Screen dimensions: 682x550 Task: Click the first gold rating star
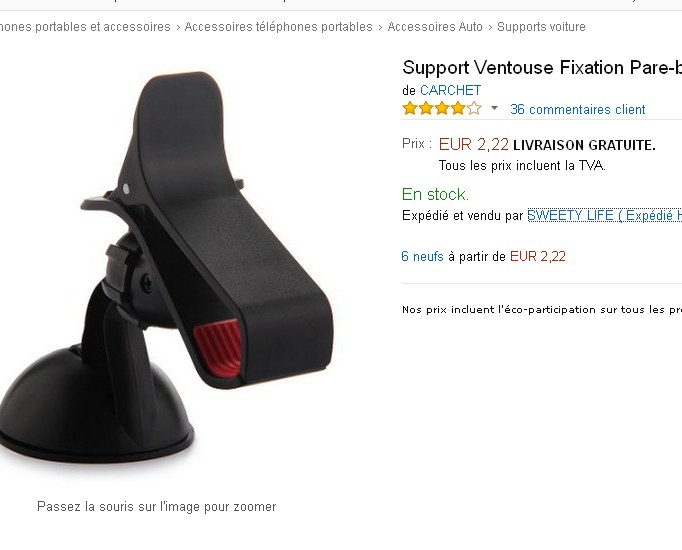(410, 108)
